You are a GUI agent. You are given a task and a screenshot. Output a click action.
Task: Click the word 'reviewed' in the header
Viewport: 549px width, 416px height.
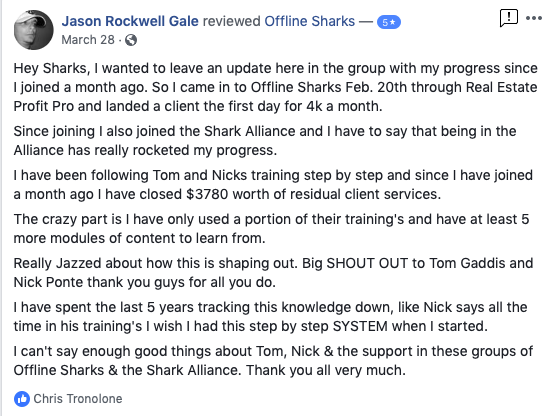(x=231, y=21)
